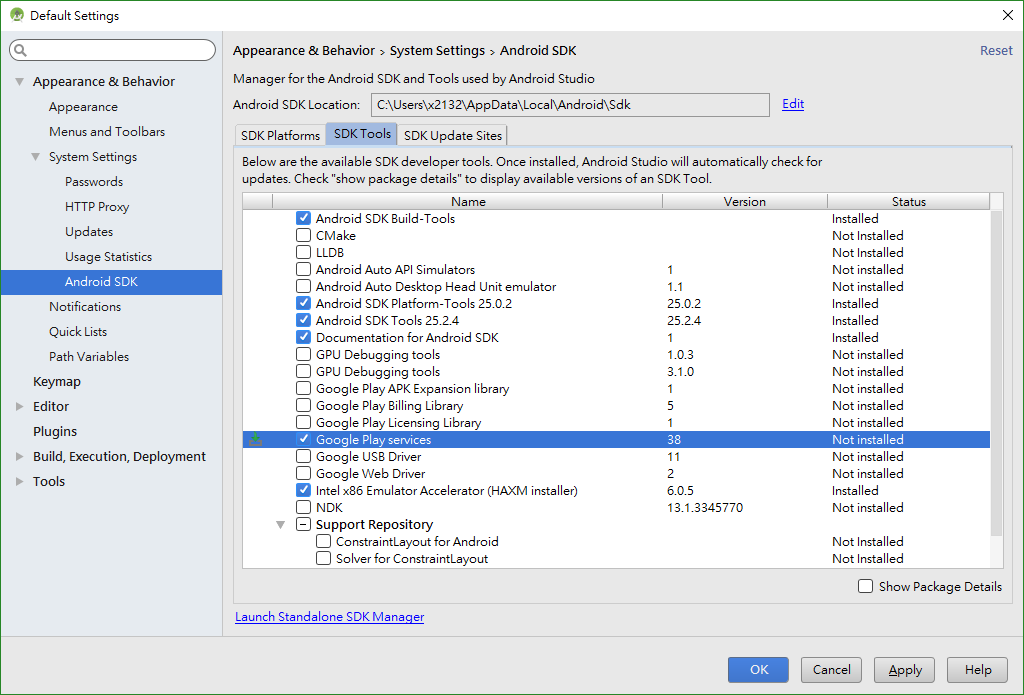Select Keymap in the settings tree
Image resolution: width=1024 pixels, height=695 pixels.
[x=57, y=381]
